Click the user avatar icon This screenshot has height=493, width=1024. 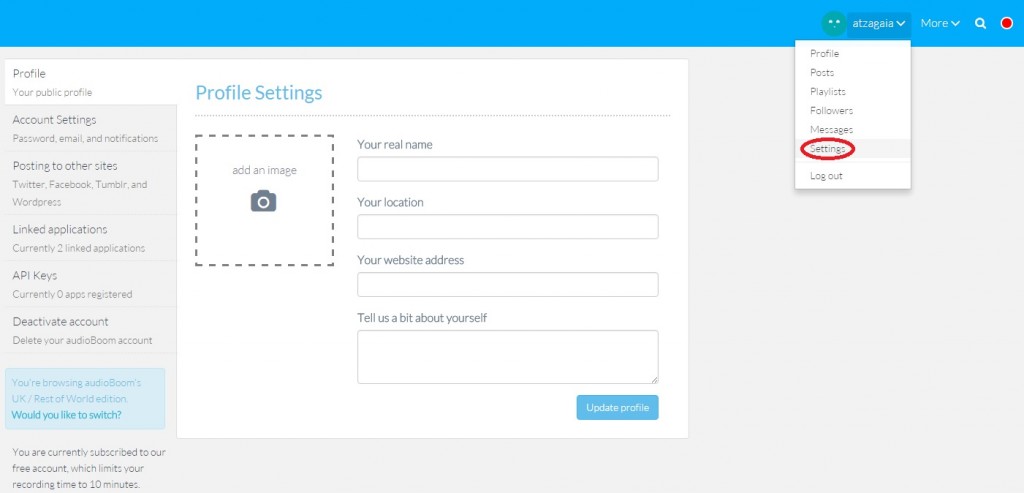tap(833, 23)
